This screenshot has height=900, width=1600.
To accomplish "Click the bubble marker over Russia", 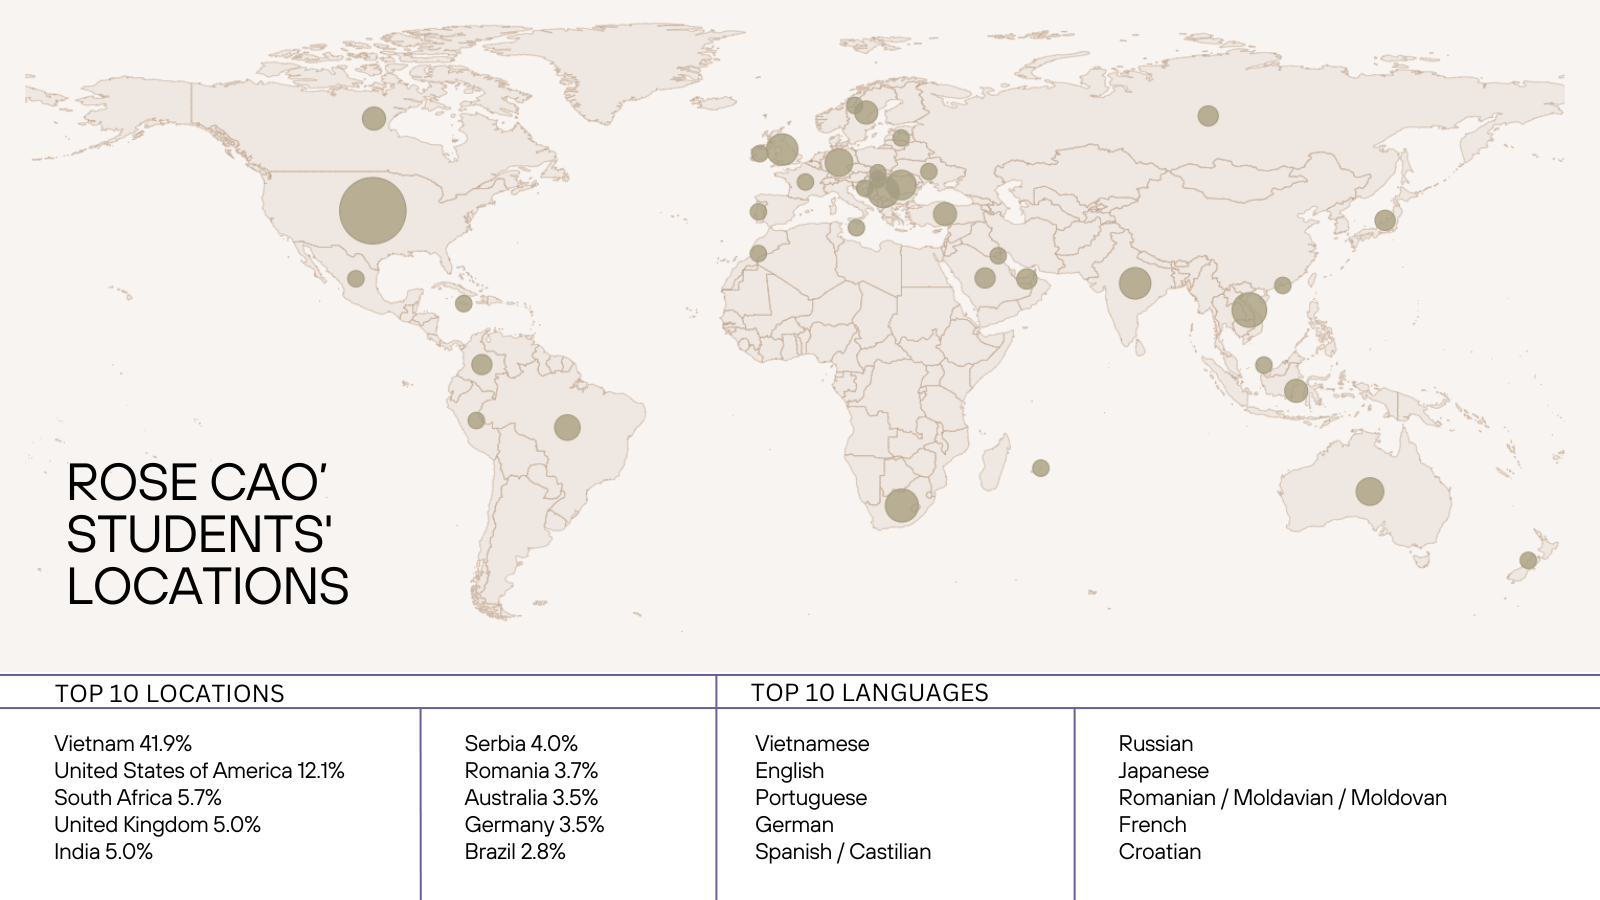I will [1208, 116].
